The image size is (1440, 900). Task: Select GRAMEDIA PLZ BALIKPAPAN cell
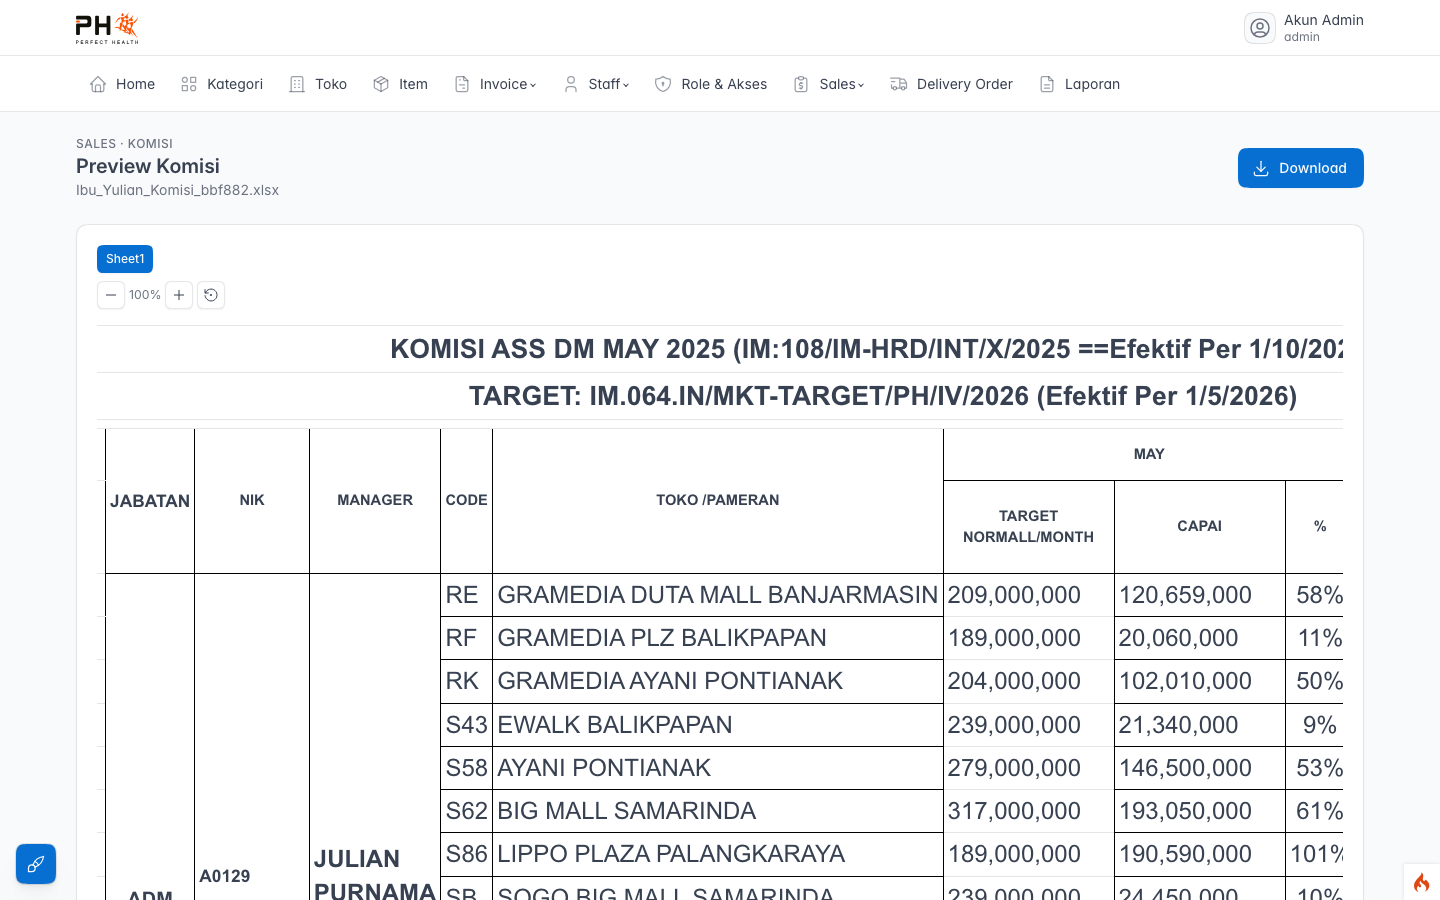pyautogui.click(x=718, y=638)
